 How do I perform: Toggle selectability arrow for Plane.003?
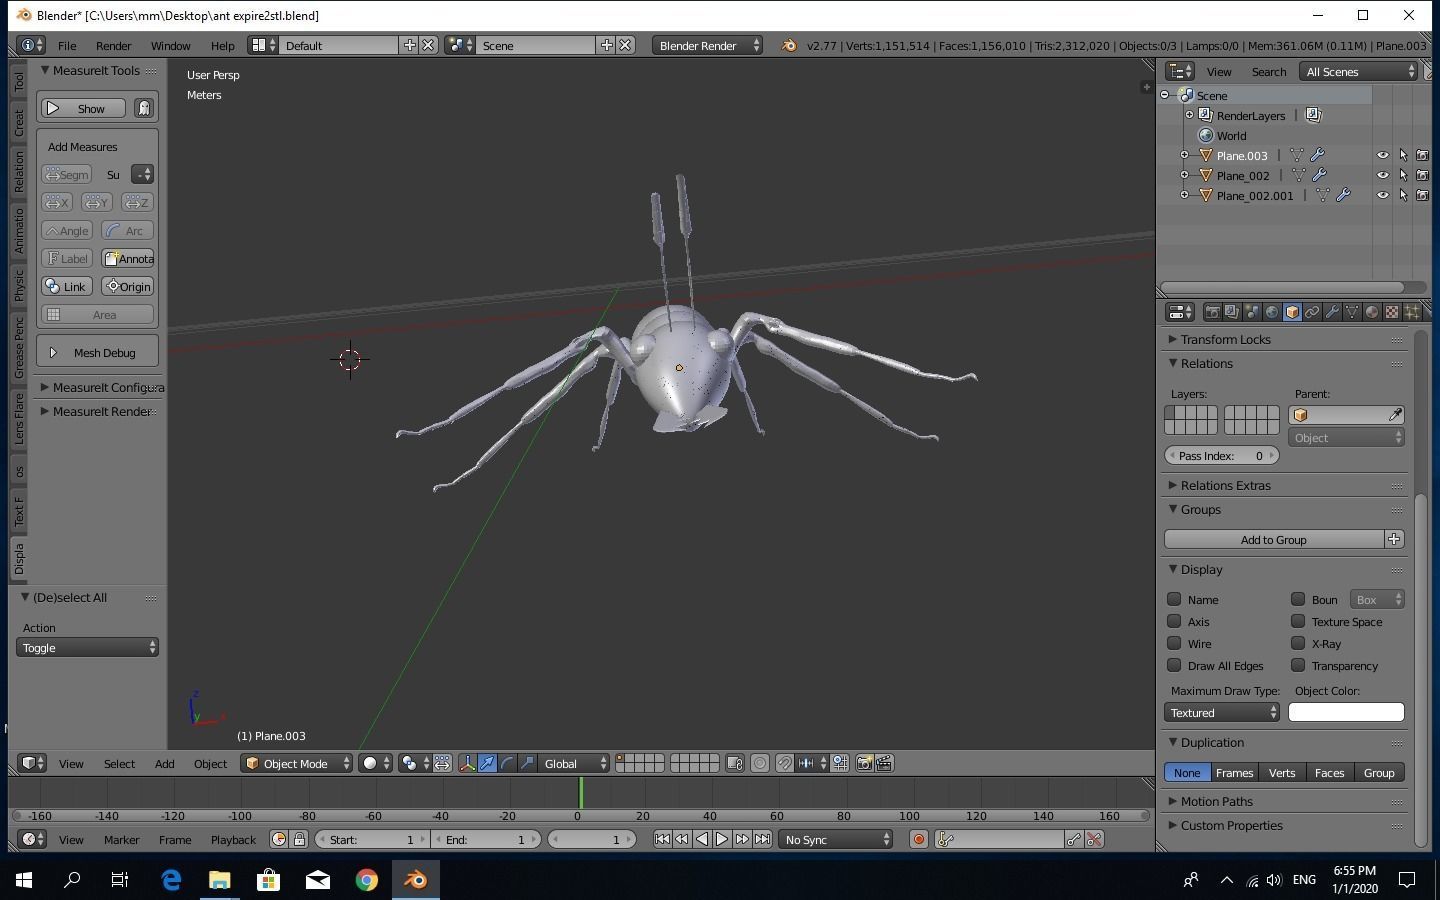pyautogui.click(x=1403, y=155)
